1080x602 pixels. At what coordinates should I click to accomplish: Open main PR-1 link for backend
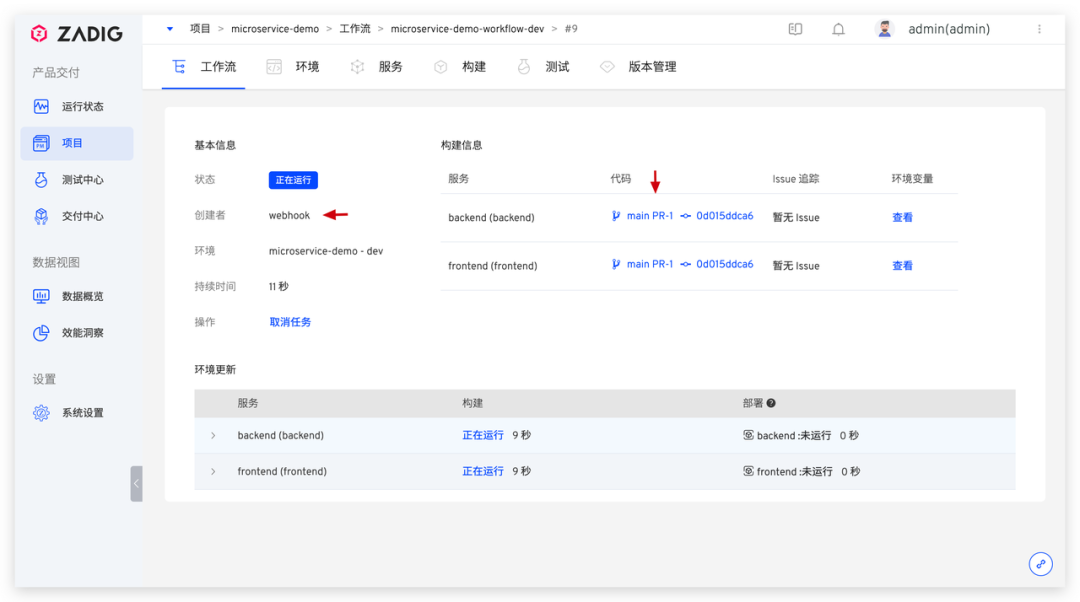650,216
